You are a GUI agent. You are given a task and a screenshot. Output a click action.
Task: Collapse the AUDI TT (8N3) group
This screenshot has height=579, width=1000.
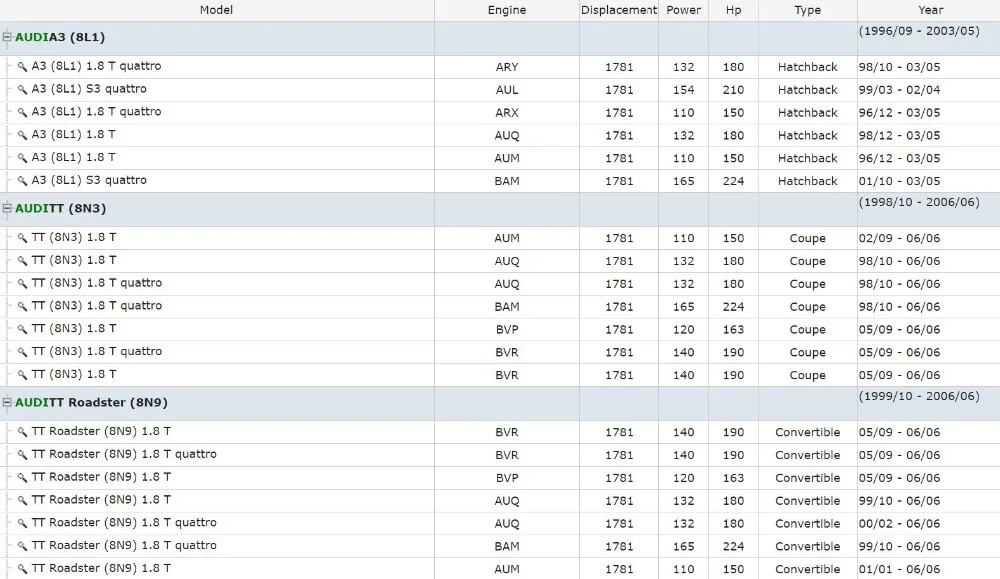[x=7, y=209]
